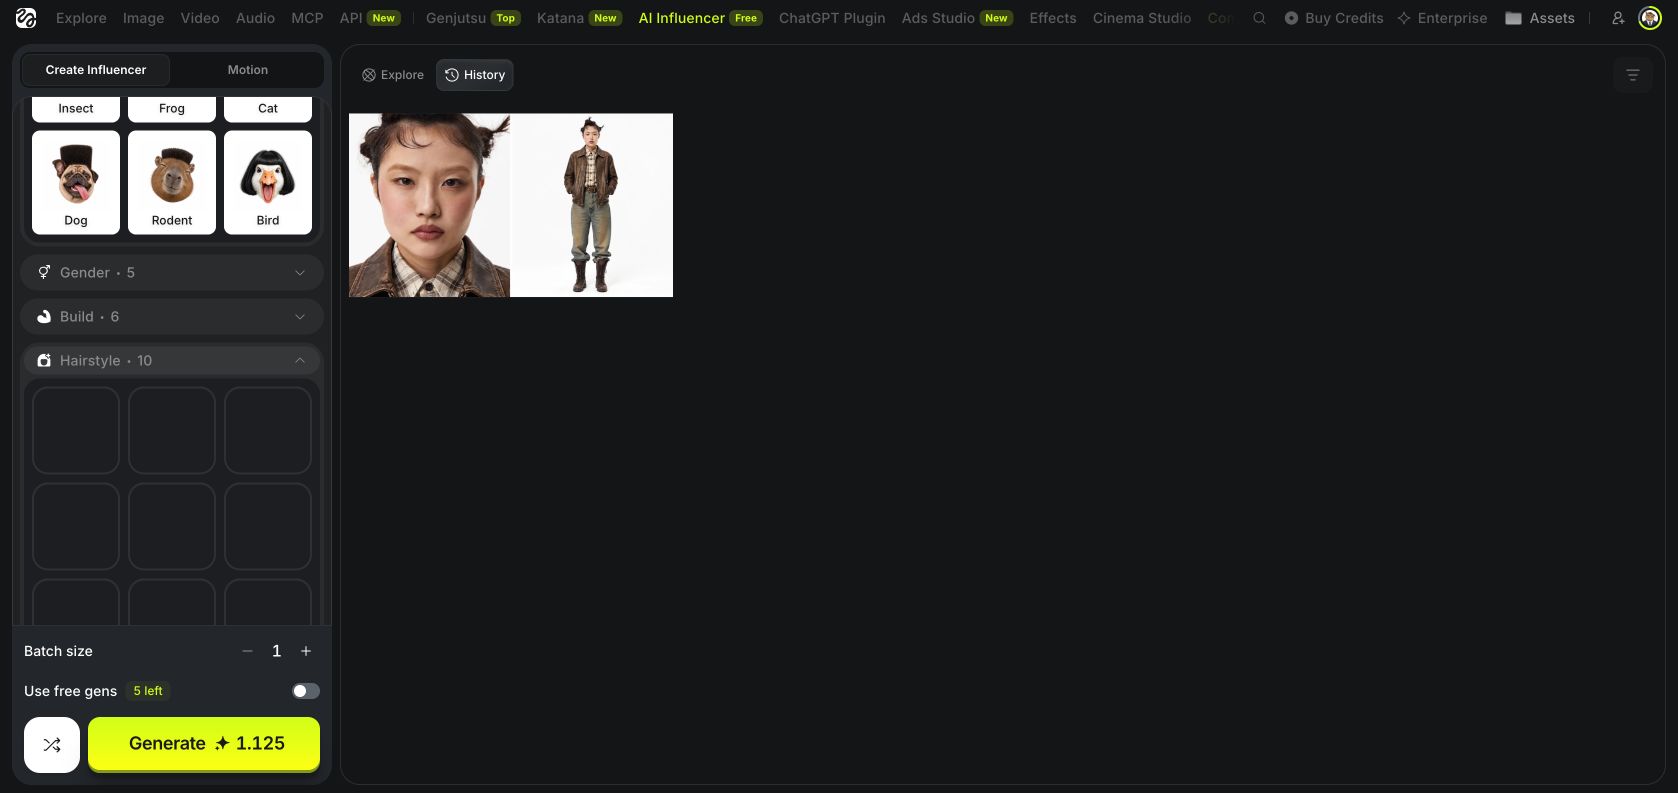This screenshot has width=1678, height=793.
Task: Open Cinema Studio menu item
Action: coord(1142,18)
